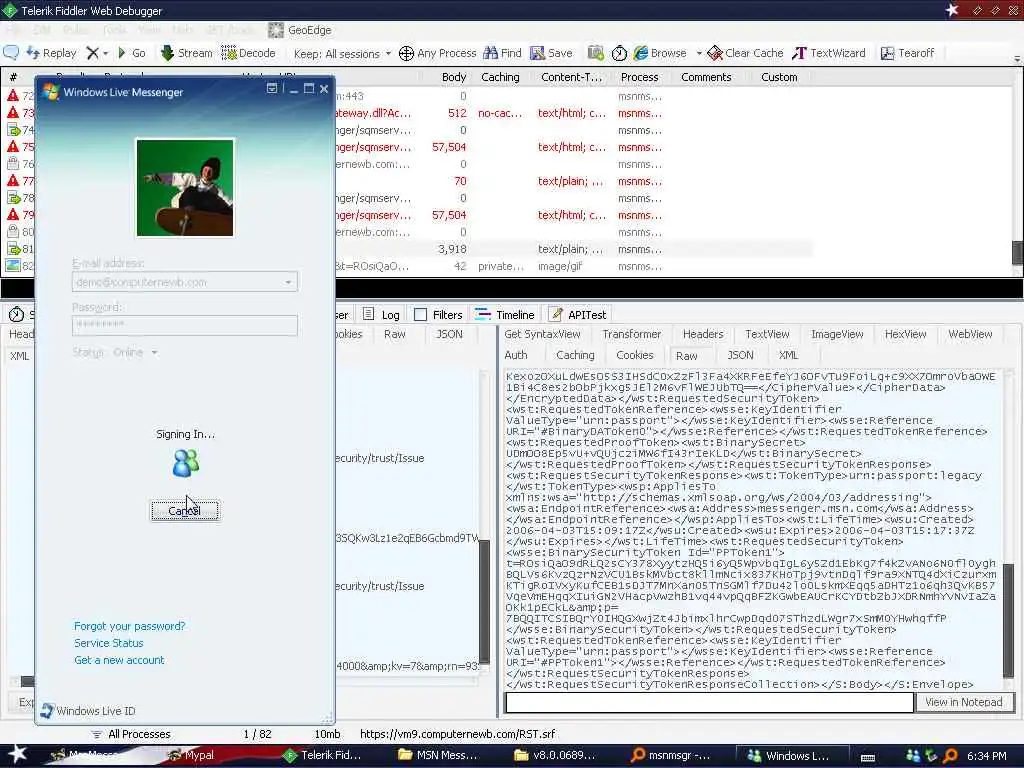Click the Go resume button

click(131, 53)
